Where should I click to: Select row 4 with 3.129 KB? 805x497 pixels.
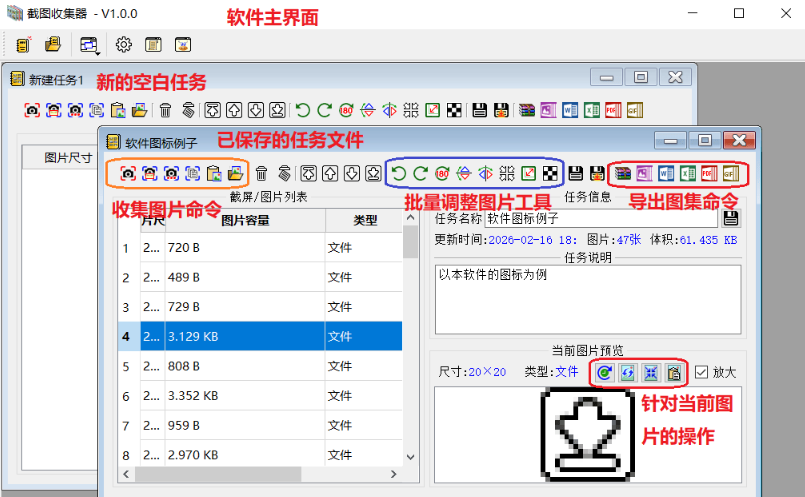(260, 336)
